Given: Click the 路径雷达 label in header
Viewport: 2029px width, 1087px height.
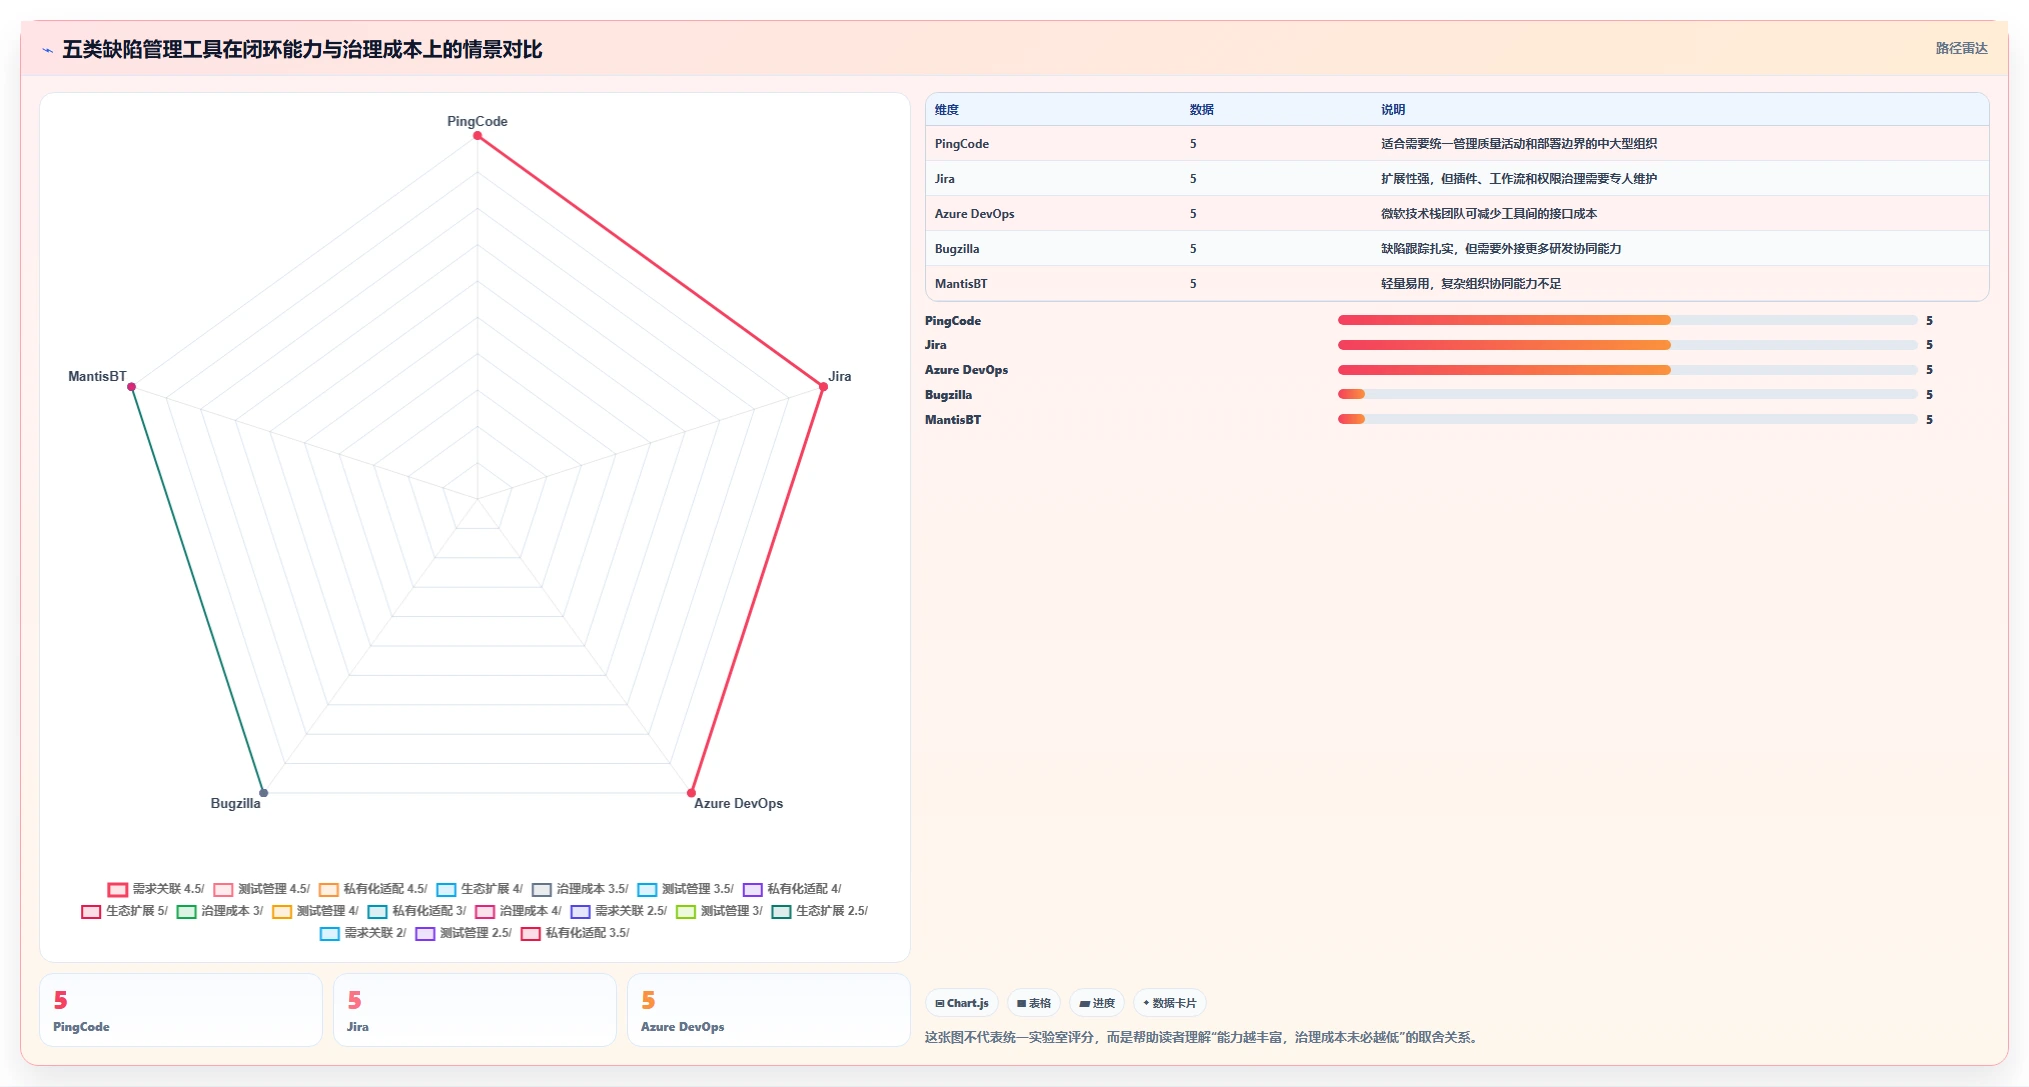Looking at the screenshot, I should (x=1961, y=48).
